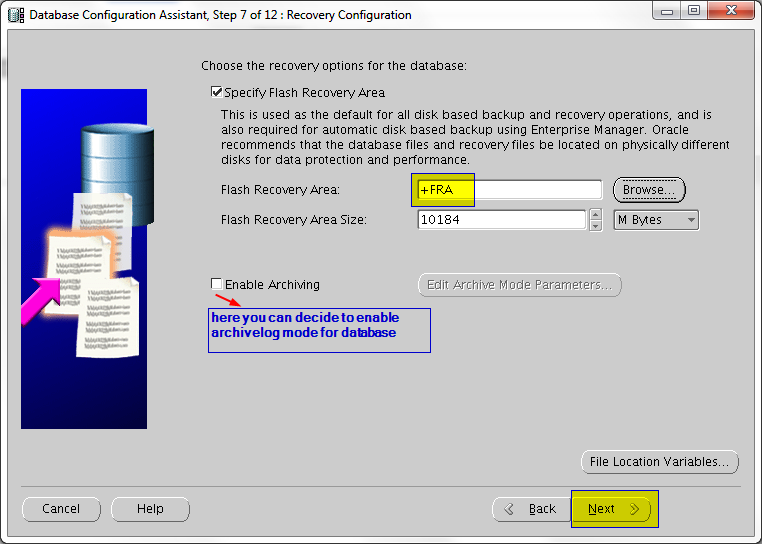The width and height of the screenshot is (762, 544).
Task: Cancel the database configuration wizard
Action: pos(61,509)
